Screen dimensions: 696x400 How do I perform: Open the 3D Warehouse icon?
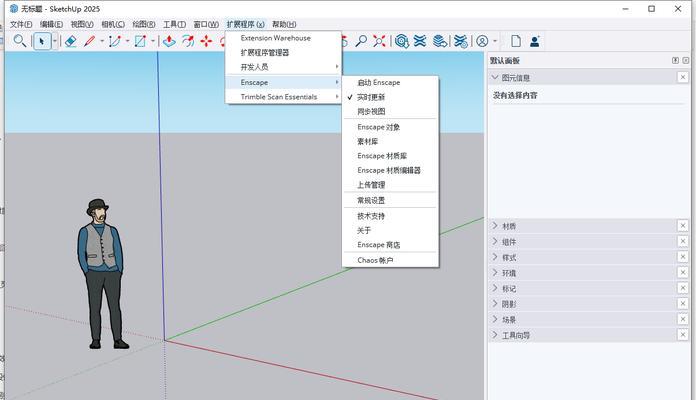coord(402,41)
